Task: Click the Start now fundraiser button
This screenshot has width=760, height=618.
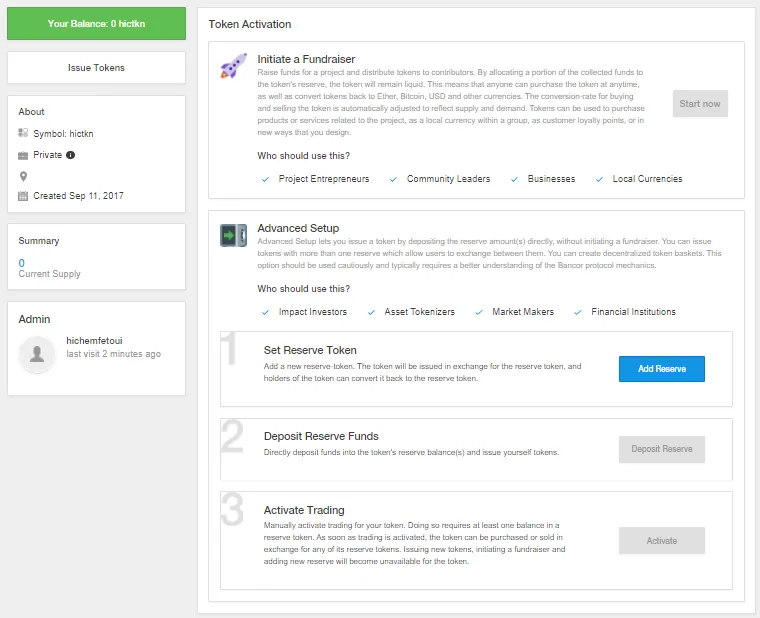Action: pos(700,104)
